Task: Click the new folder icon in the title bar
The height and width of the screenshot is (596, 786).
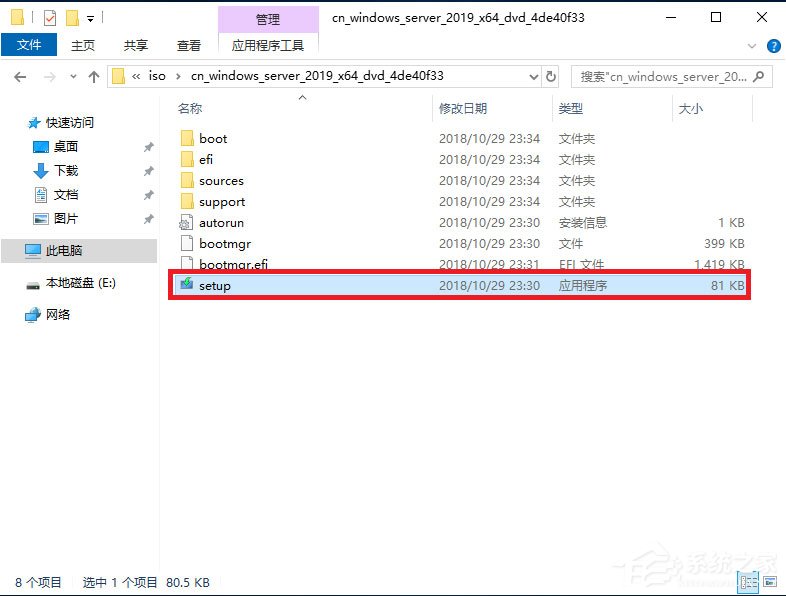Action: click(x=73, y=19)
